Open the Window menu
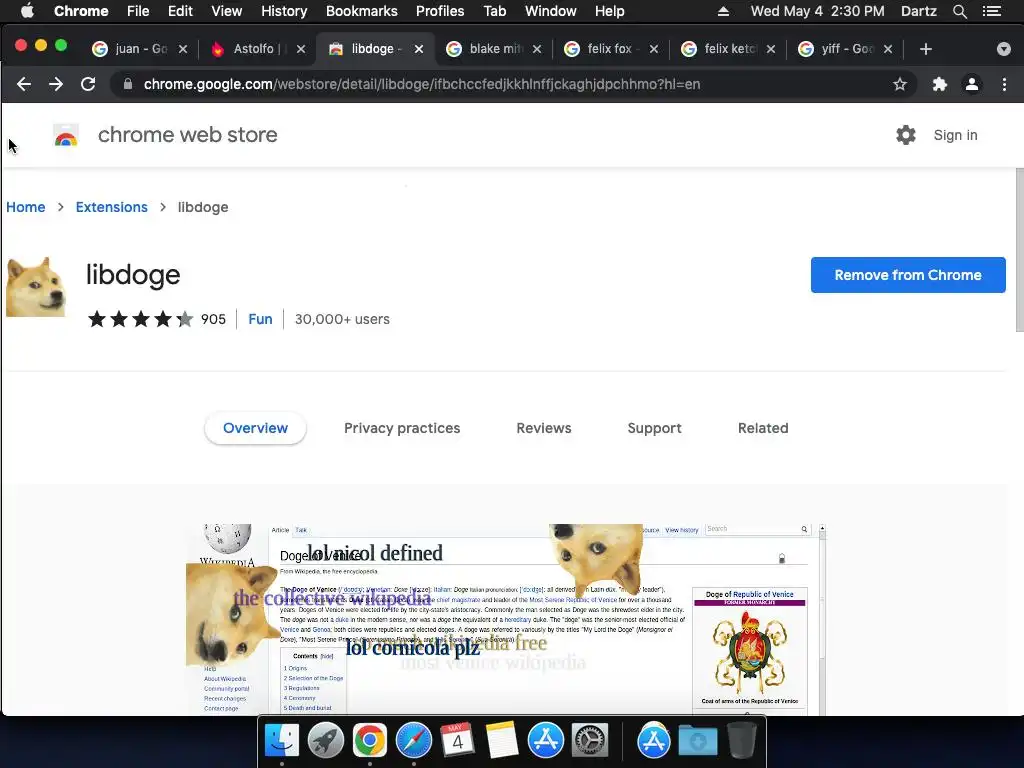 [551, 11]
